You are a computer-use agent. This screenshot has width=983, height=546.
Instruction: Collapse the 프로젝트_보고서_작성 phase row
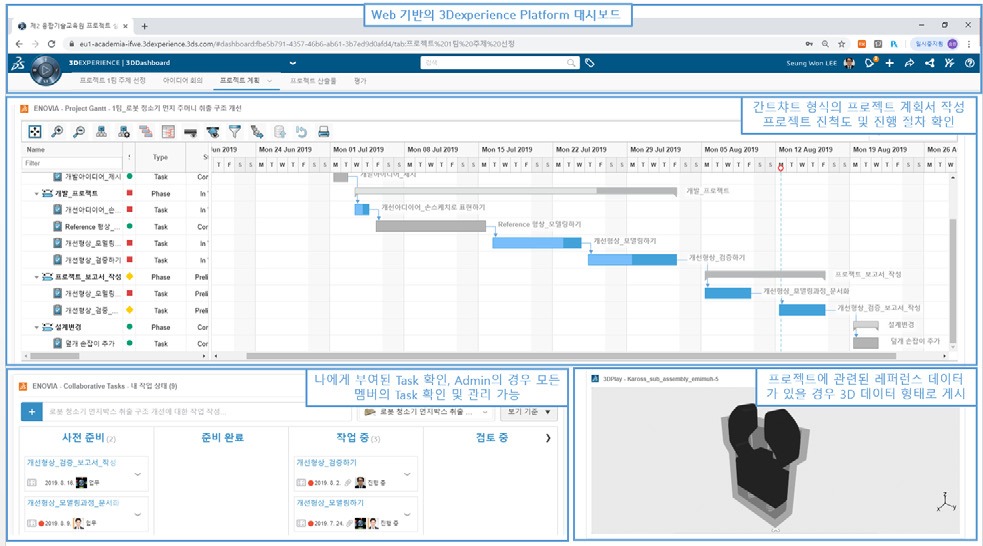point(38,277)
